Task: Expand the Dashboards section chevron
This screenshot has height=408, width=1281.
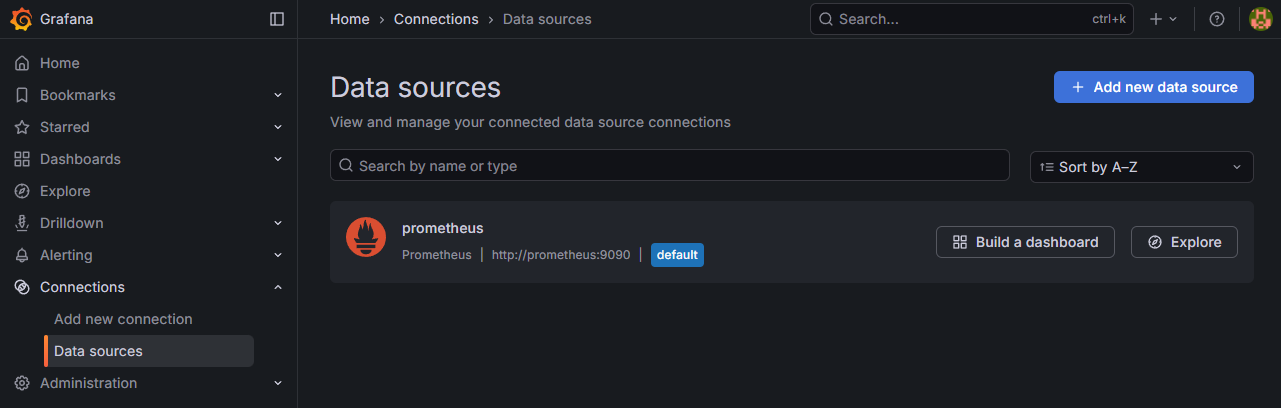Action: 278,159
